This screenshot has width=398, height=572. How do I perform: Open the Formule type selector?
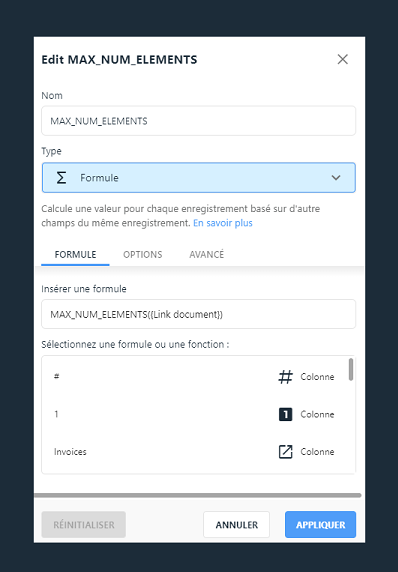click(198, 178)
